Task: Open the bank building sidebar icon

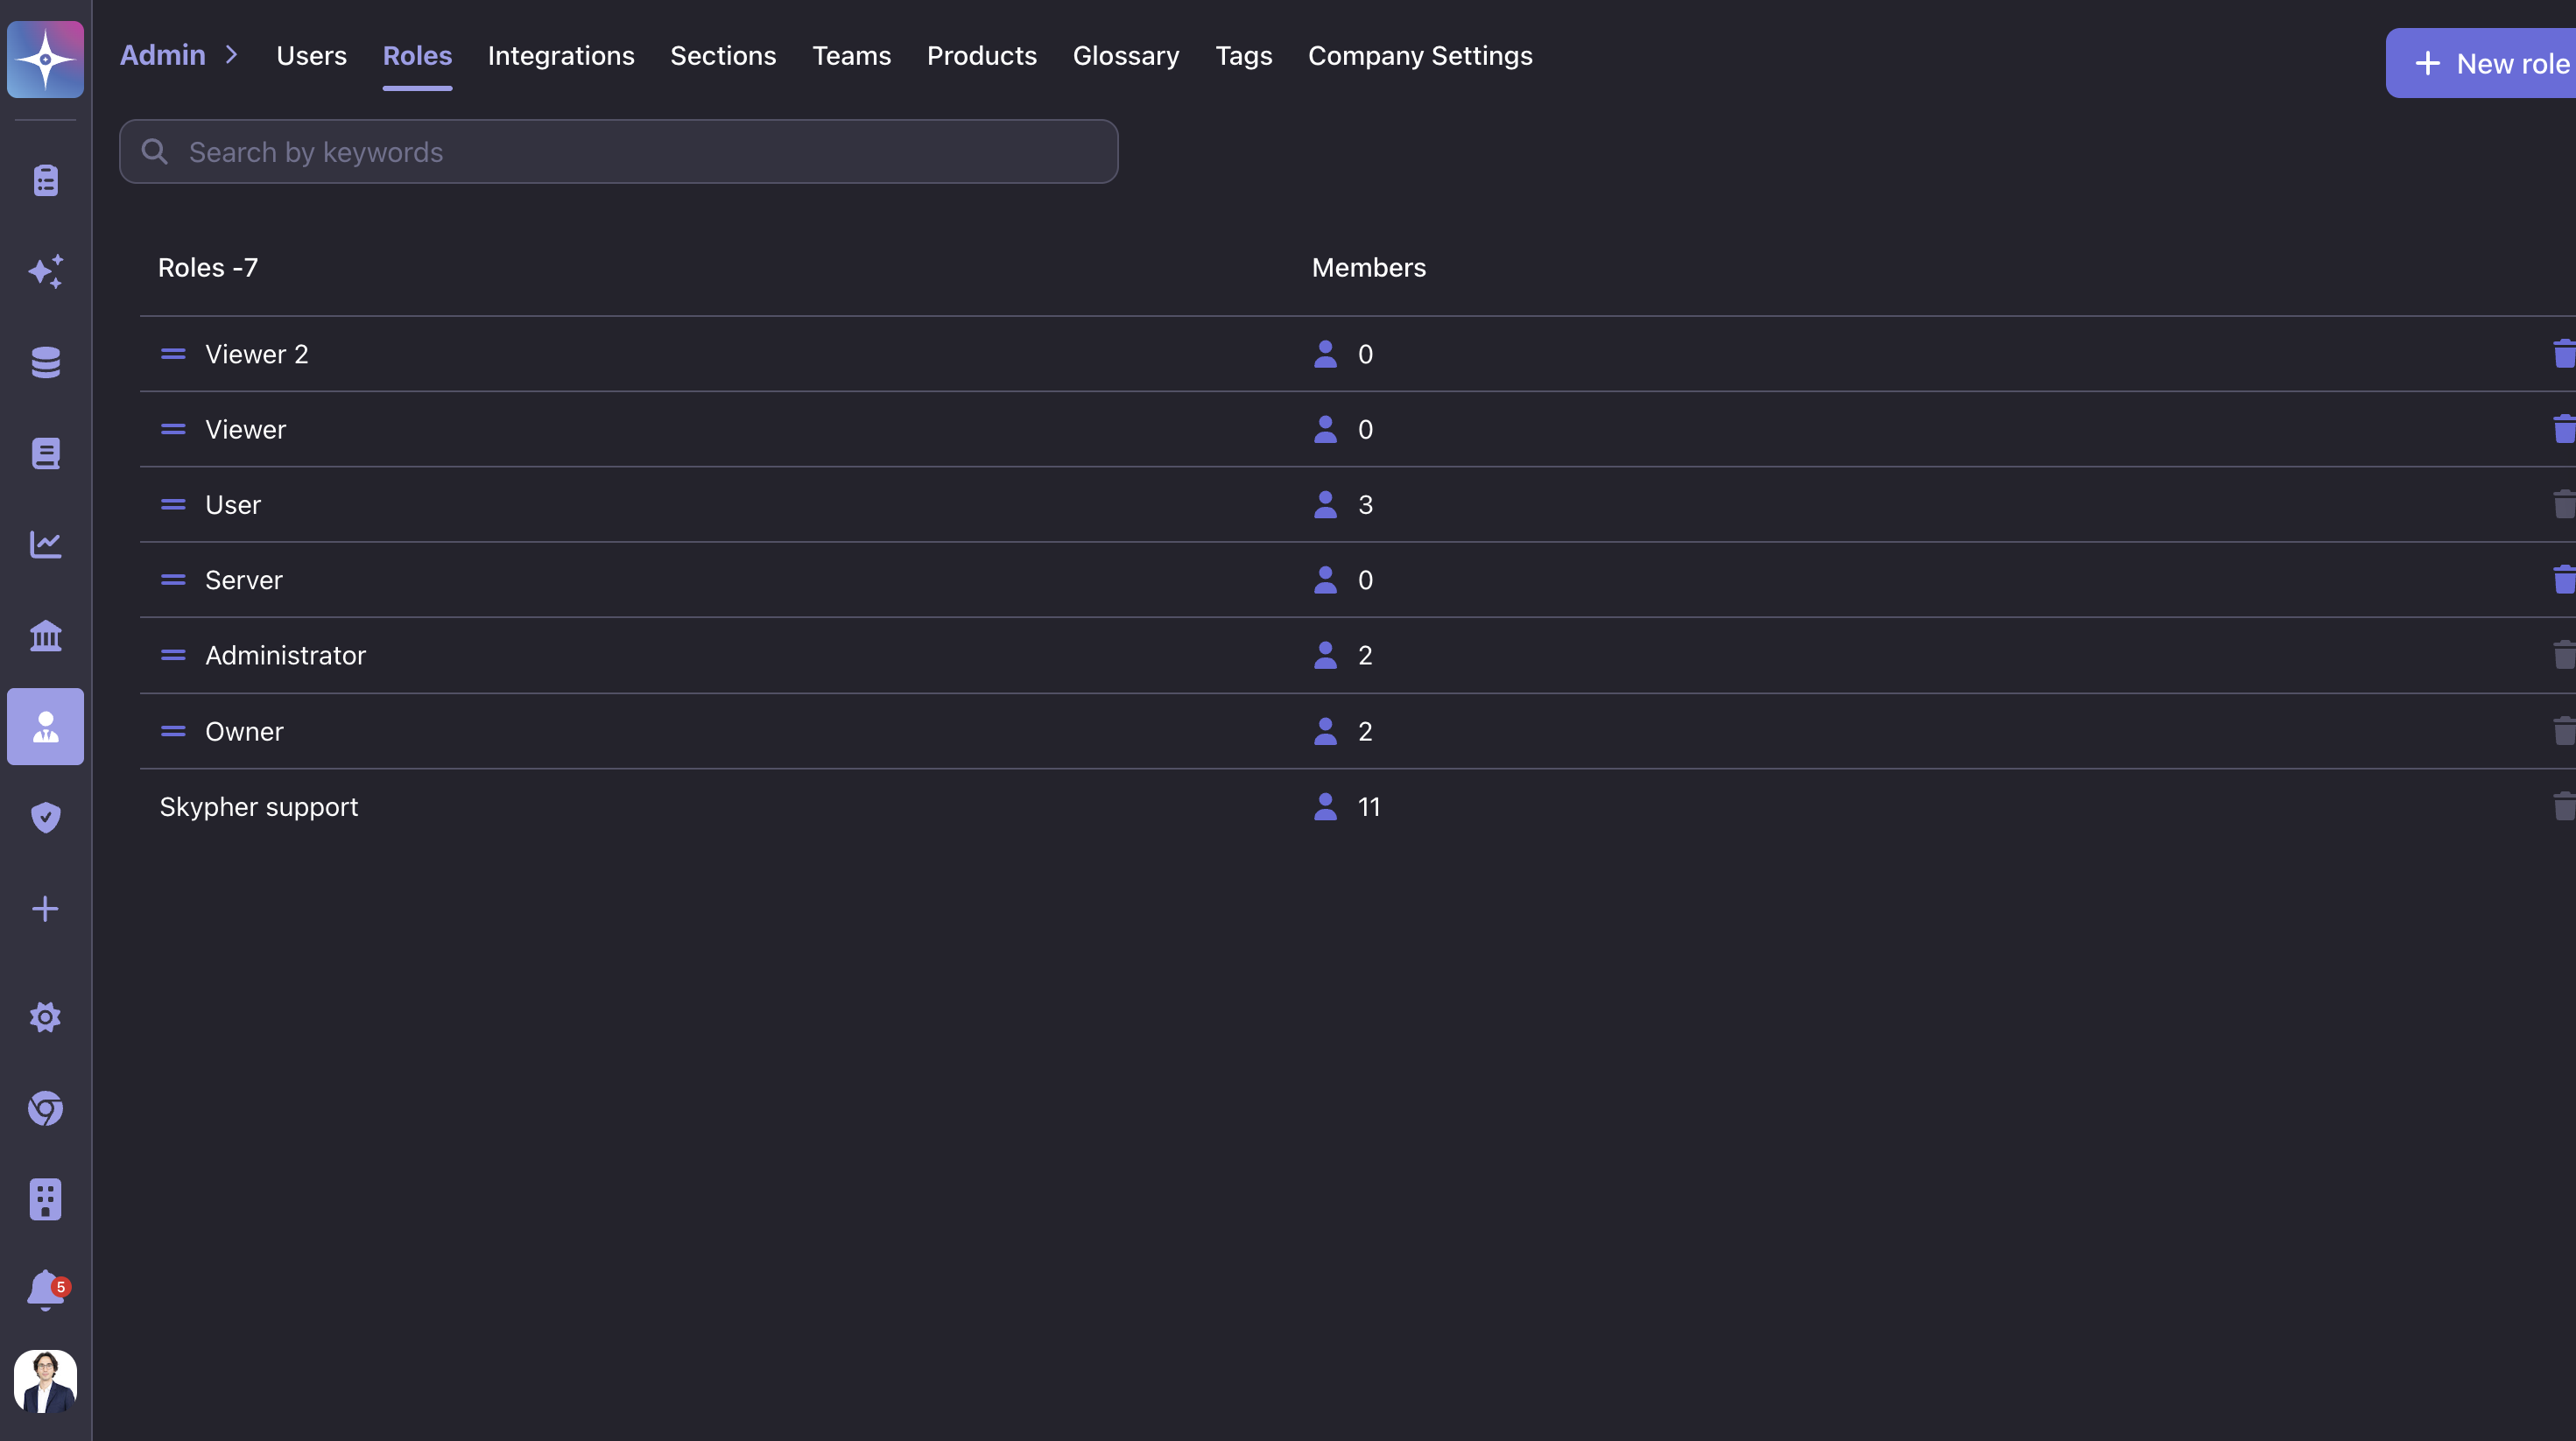Action: pos(45,636)
